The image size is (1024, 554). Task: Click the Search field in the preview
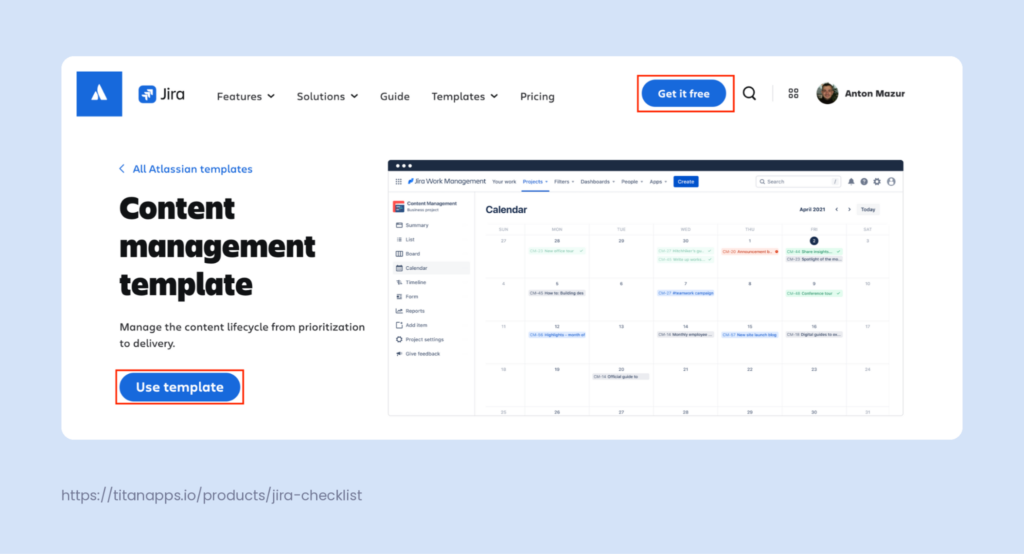(798, 182)
